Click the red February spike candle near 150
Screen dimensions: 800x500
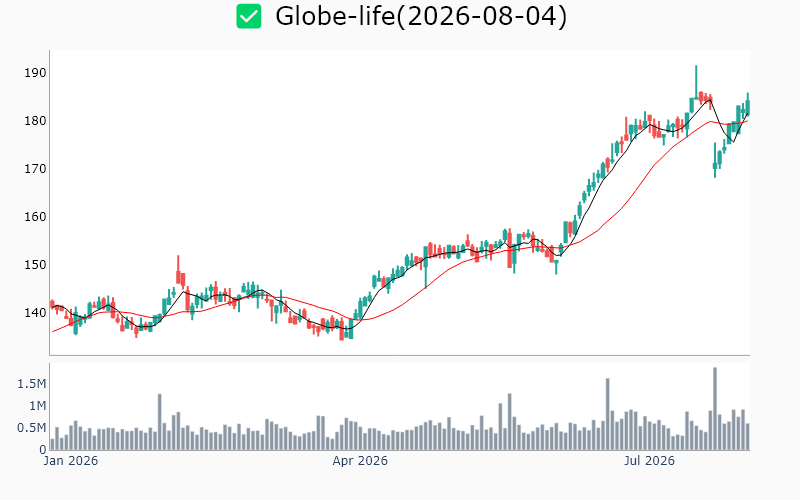click(x=178, y=270)
